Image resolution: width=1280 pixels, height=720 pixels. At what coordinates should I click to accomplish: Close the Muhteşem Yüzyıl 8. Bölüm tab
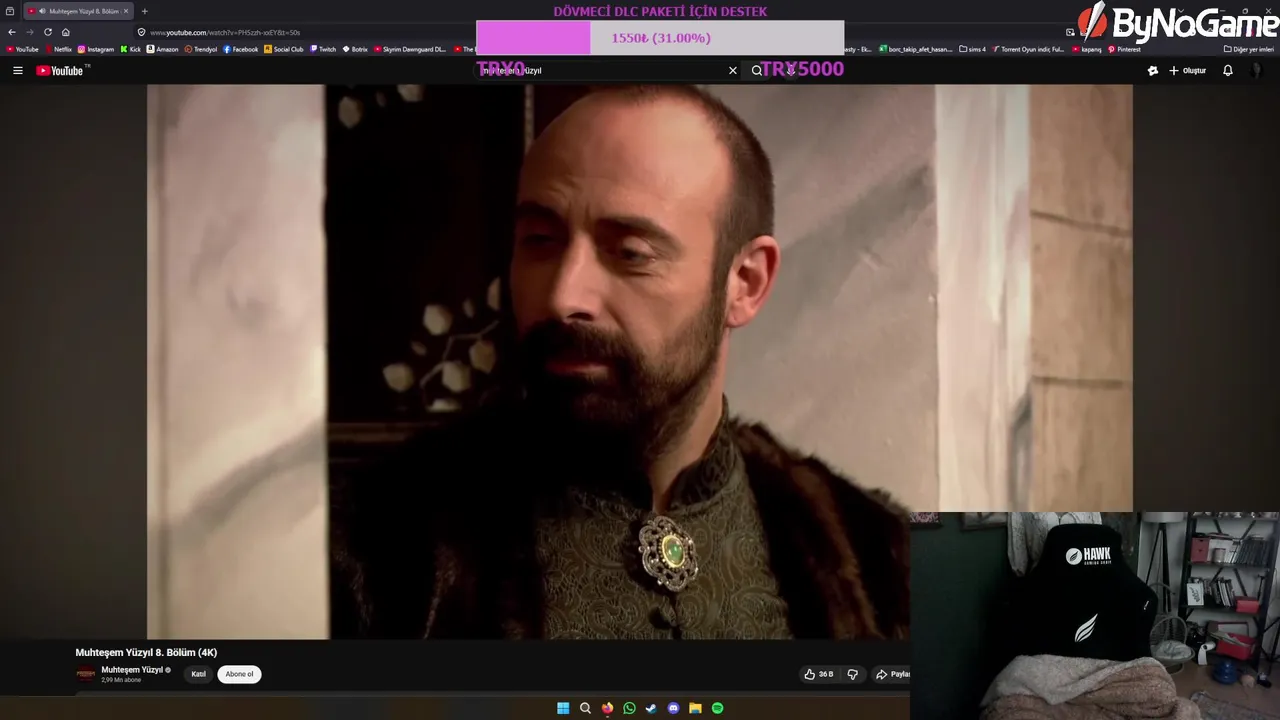(126, 11)
